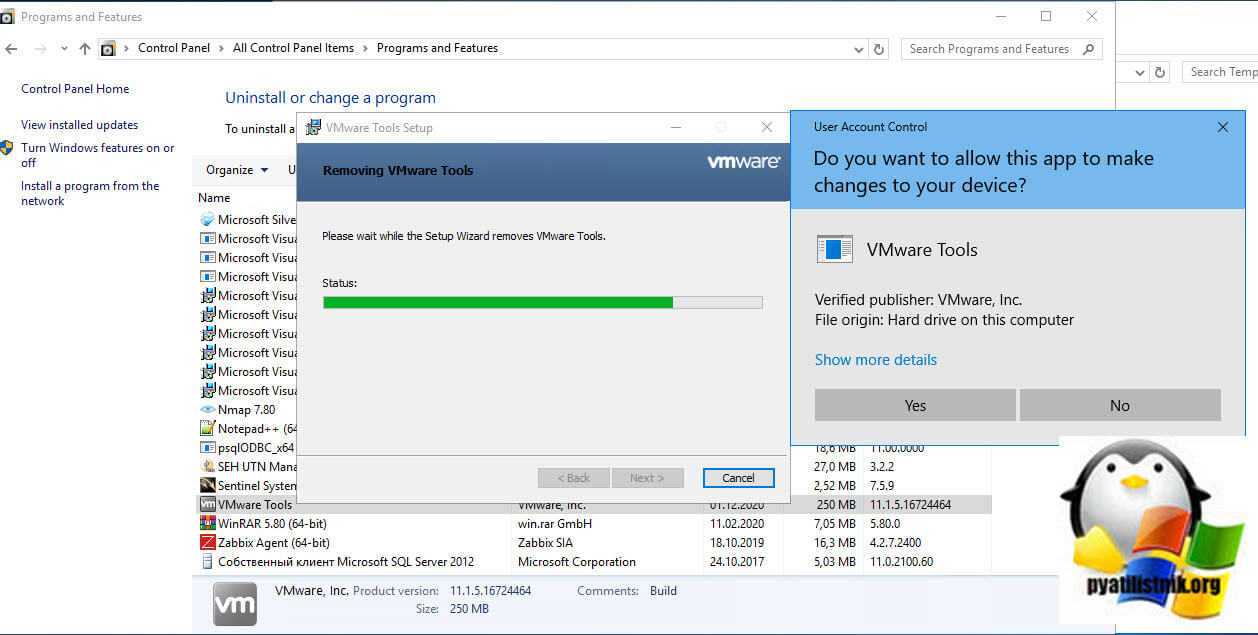Select Zabbix Agent (64-bit) entry
The height and width of the screenshot is (635, 1258).
tap(274, 543)
